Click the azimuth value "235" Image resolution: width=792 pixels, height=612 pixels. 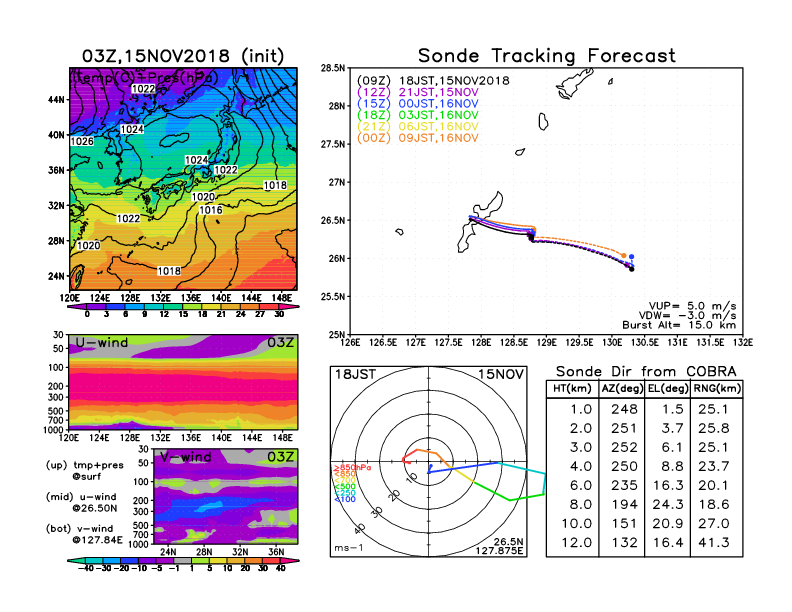pos(624,486)
